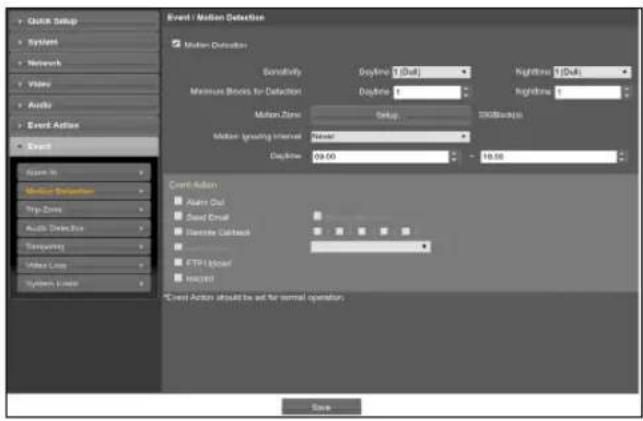
Task: Click the arrow on the Tampering row
Action: pos(141,247)
